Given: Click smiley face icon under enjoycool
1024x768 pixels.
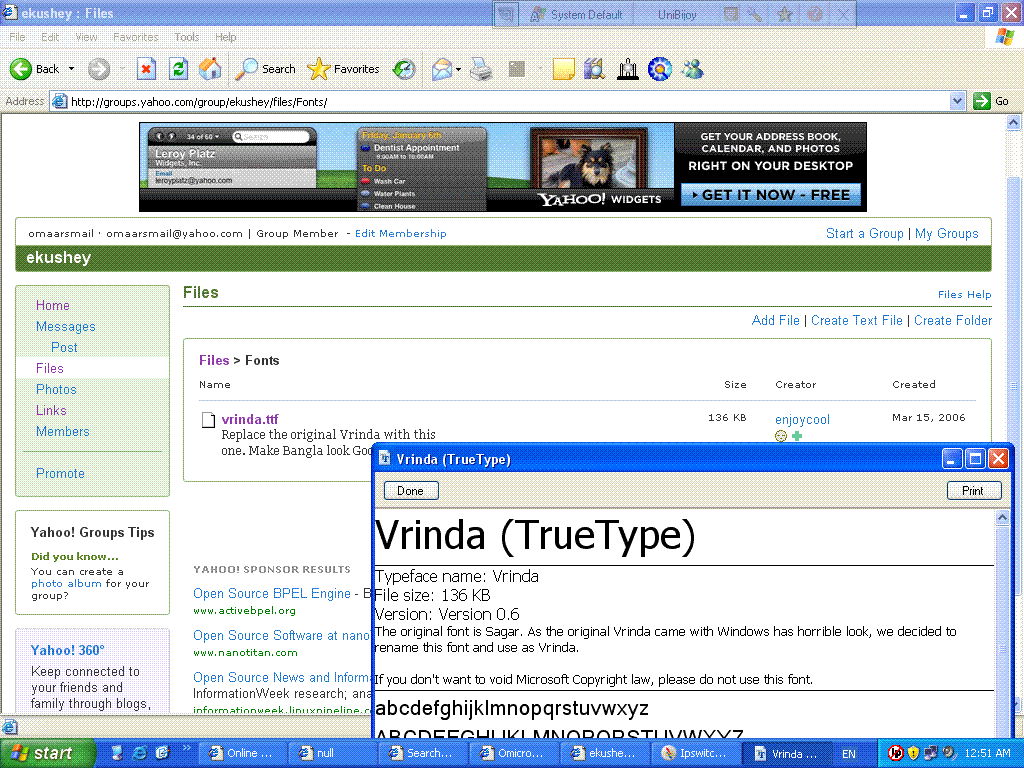Looking at the screenshot, I should click(780, 436).
